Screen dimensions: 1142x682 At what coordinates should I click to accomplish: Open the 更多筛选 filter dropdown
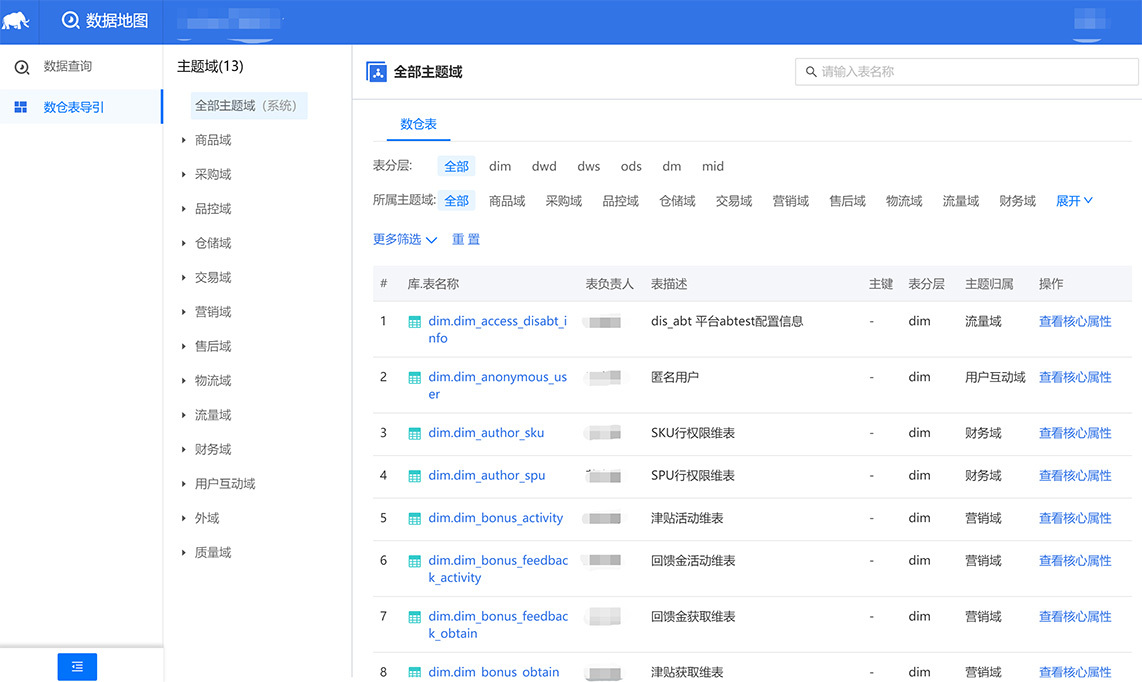pyautogui.click(x=405, y=240)
